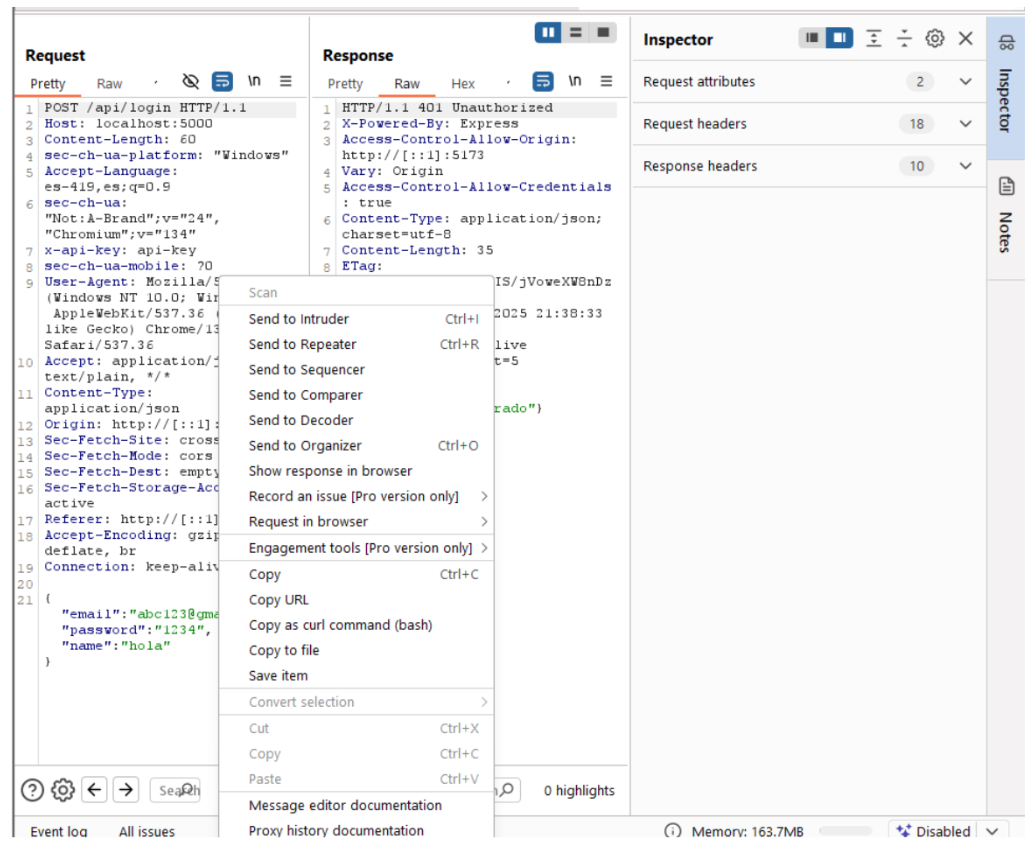Image resolution: width=1036 pixels, height=856 pixels.
Task: Choose Send to Intruder
Action: tap(357, 319)
